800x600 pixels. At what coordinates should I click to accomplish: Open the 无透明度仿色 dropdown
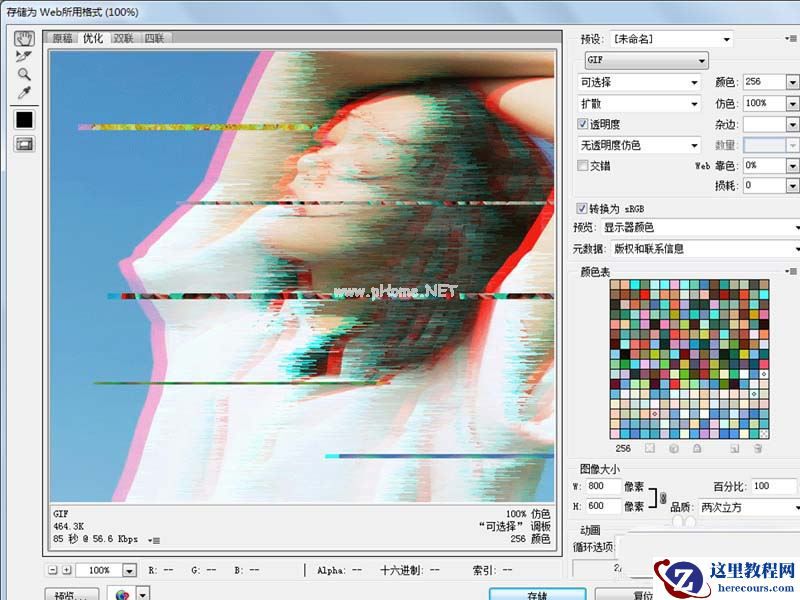[639, 145]
